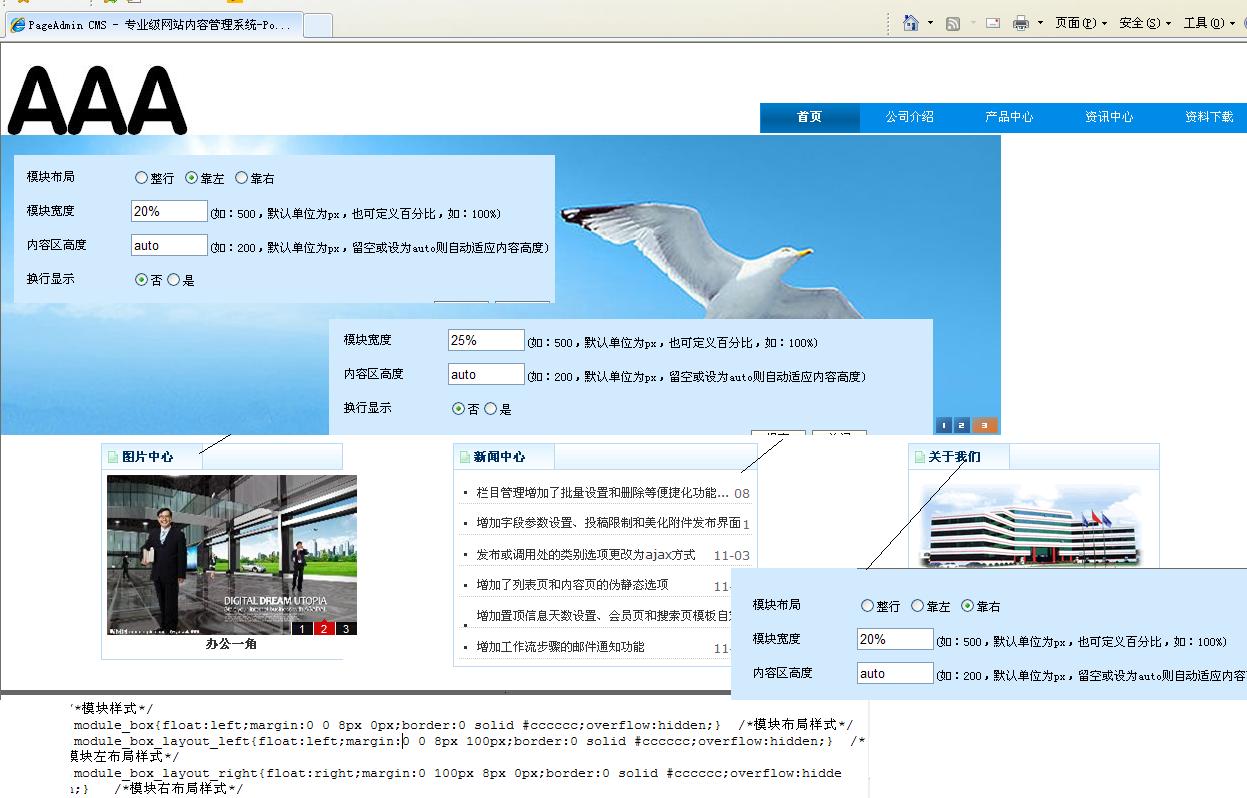Click the Home icon in browser toolbar

(x=911, y=23)
